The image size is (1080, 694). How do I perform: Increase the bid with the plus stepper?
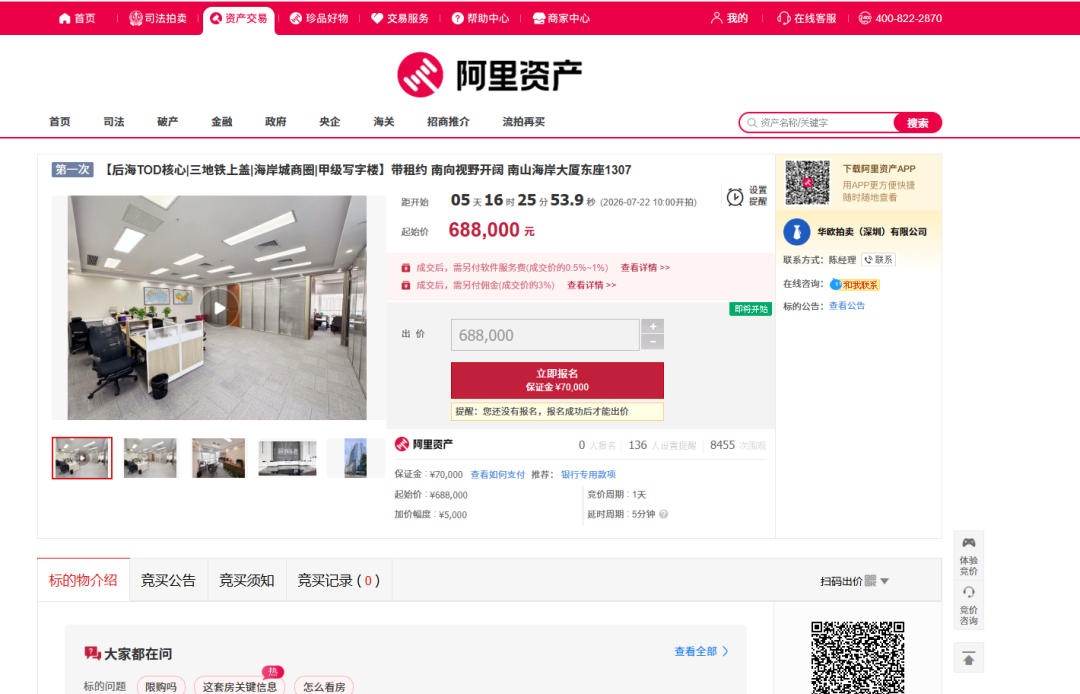click(x=652, y=326)
